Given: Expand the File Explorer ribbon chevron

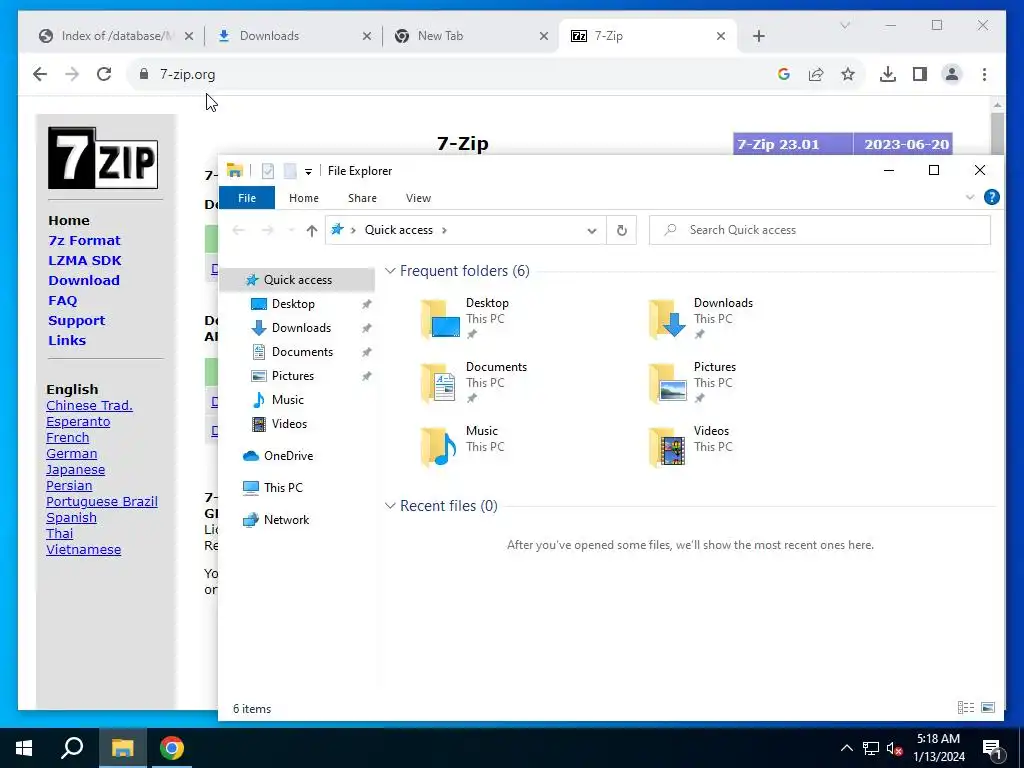Looking at the screenshot, I should (970, 197).
